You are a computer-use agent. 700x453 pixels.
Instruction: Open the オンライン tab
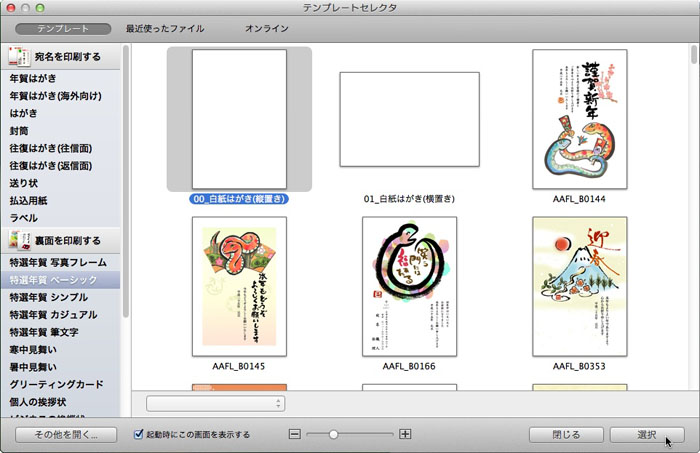266,29
